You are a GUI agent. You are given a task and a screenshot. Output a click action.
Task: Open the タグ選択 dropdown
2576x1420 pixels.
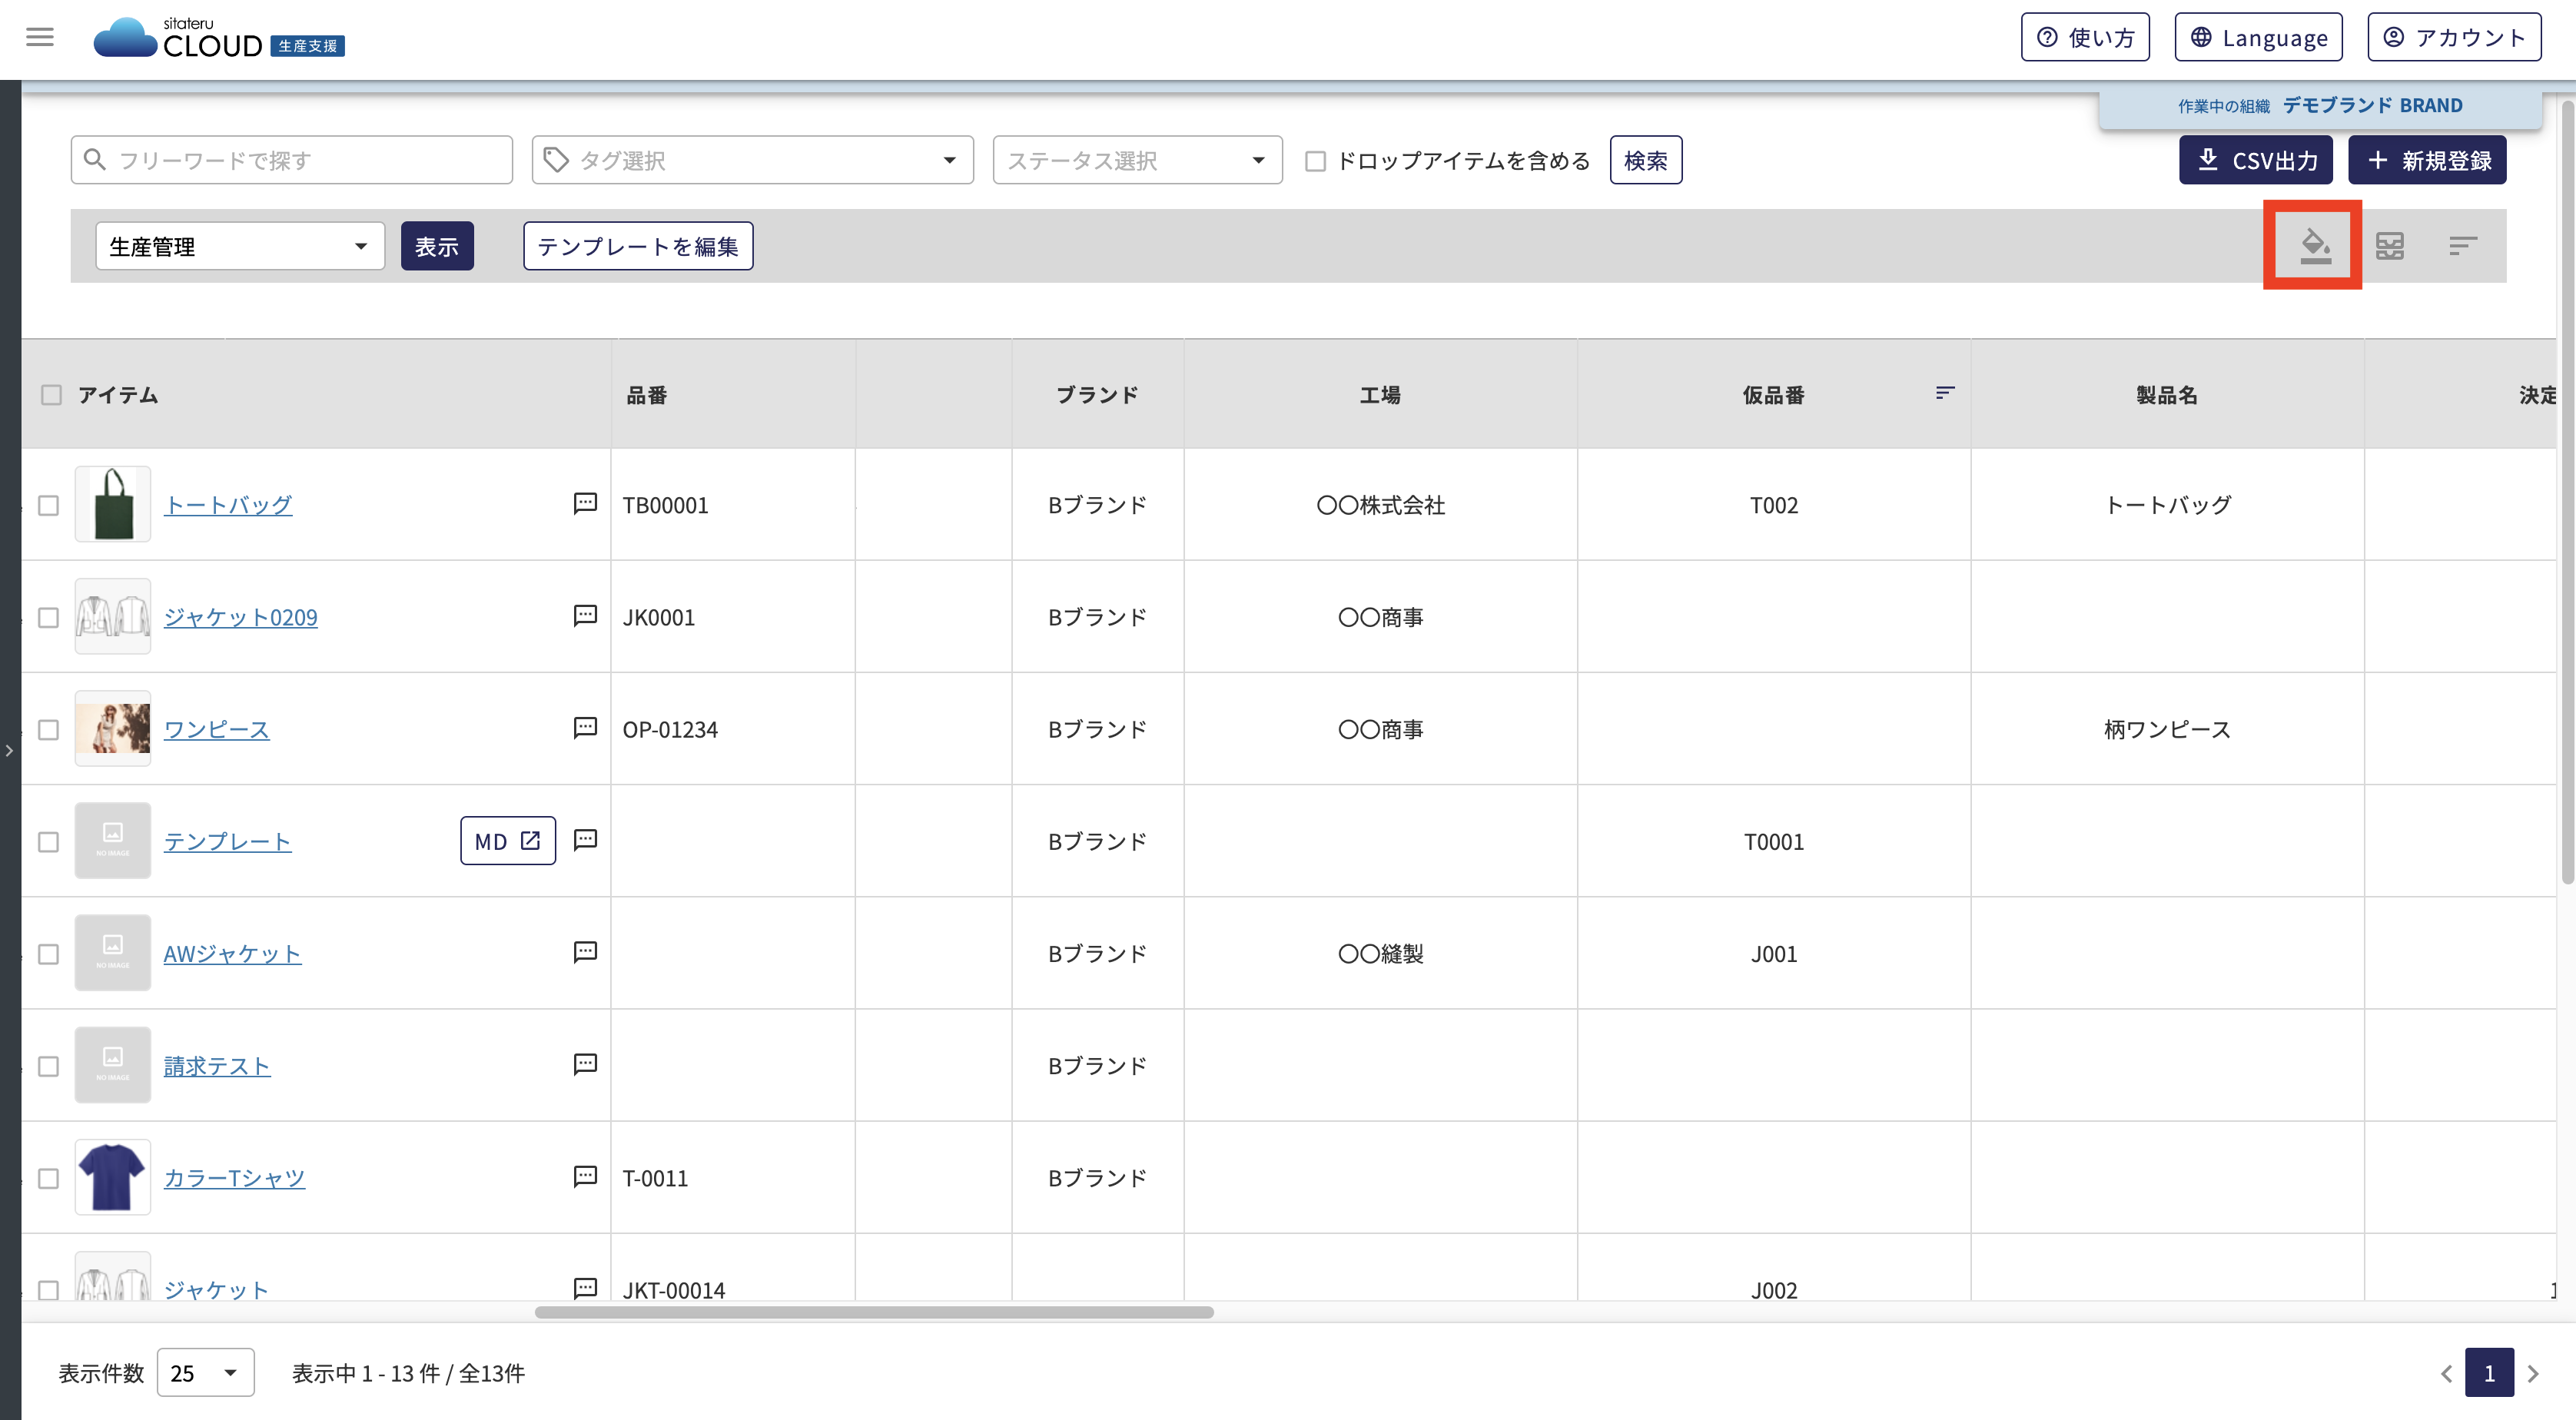[752, 160]
